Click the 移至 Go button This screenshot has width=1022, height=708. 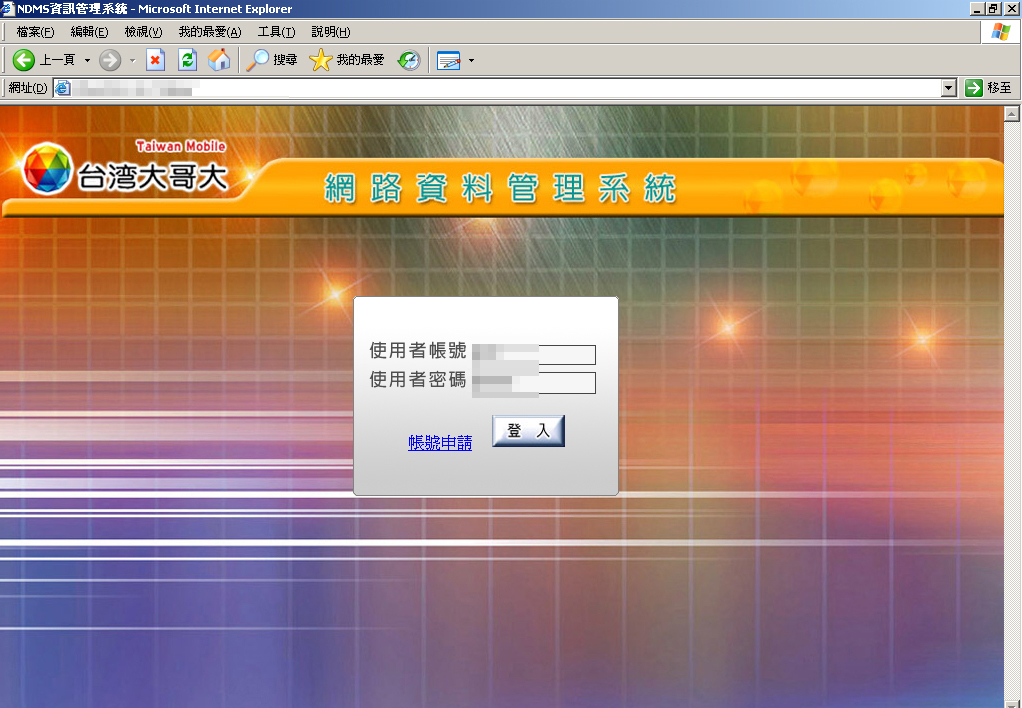pos(988,88)
